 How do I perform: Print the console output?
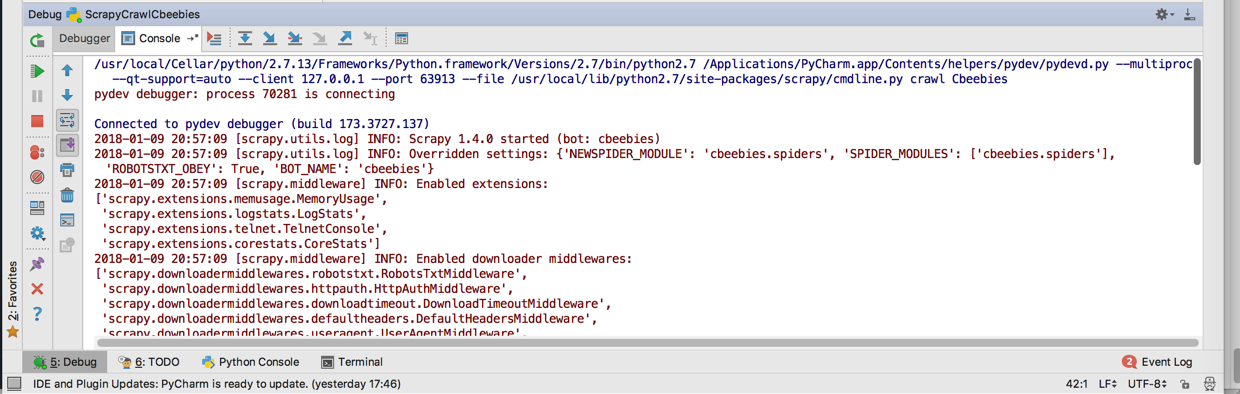click(67, 171)
